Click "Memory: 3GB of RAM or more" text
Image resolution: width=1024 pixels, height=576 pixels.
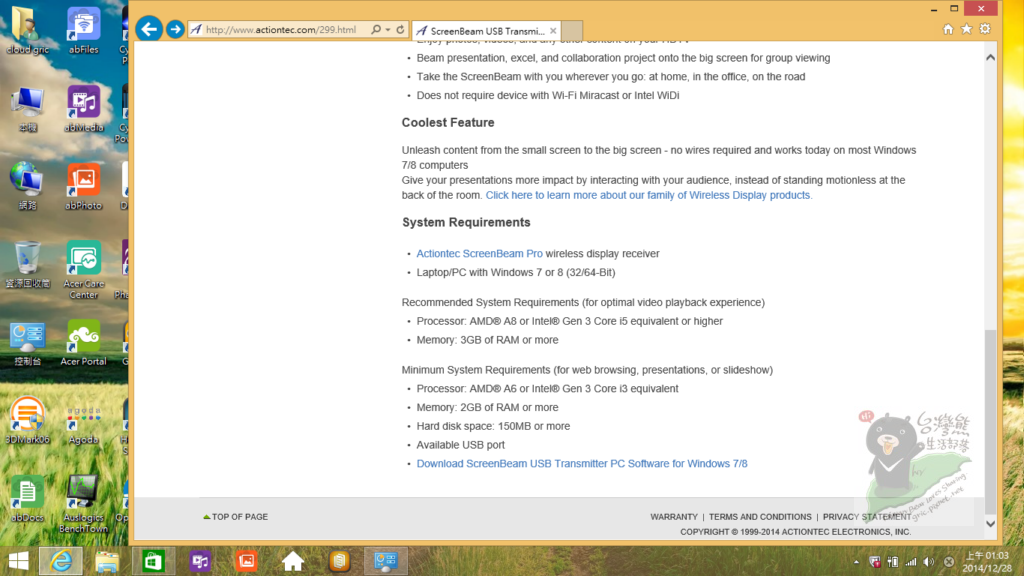(487, 340)
